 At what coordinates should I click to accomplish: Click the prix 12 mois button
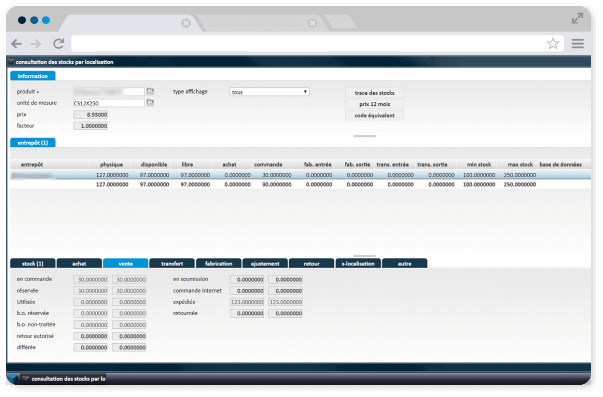[x=374, y=104]
